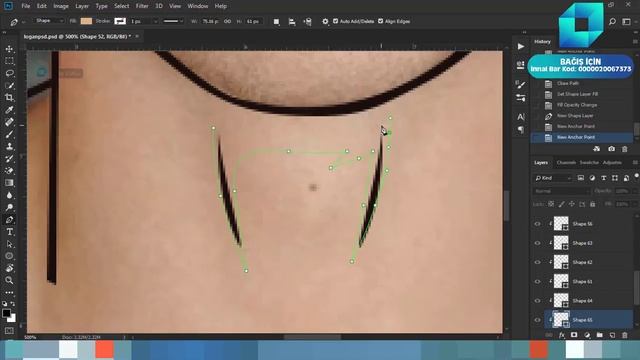Hide the Shape 62 layer
Viewport: 640px width, 360px height.
(x=538, y=262)
